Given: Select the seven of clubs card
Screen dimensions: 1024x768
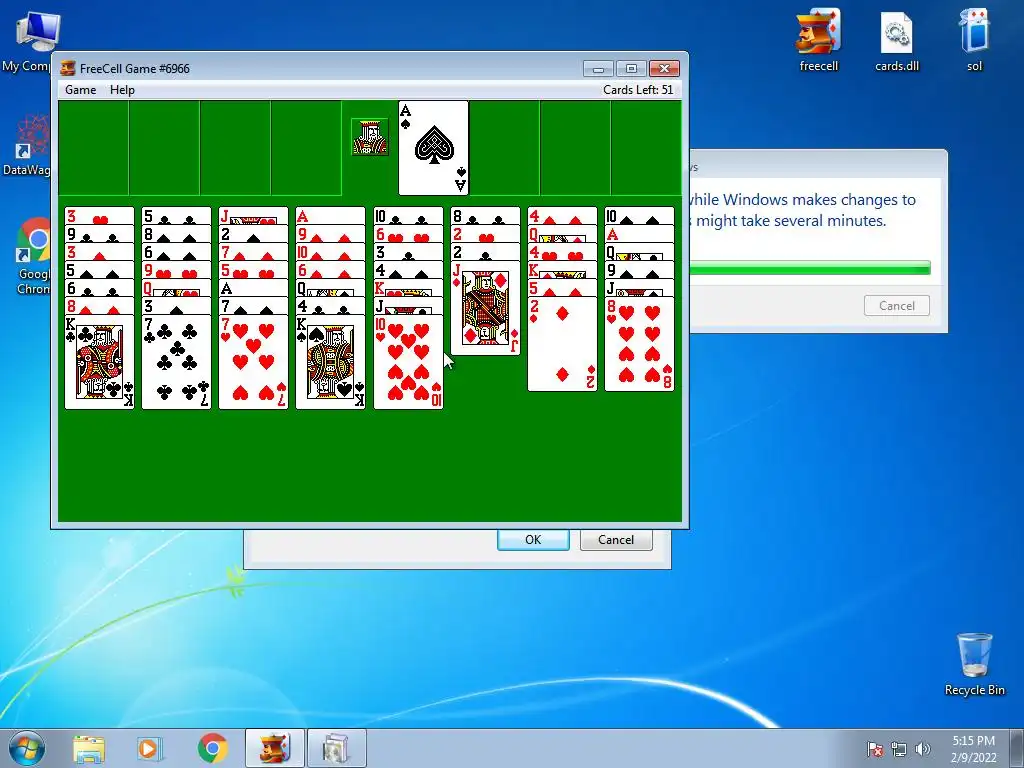Looking at the screenshot, I should tap(176, 362).
